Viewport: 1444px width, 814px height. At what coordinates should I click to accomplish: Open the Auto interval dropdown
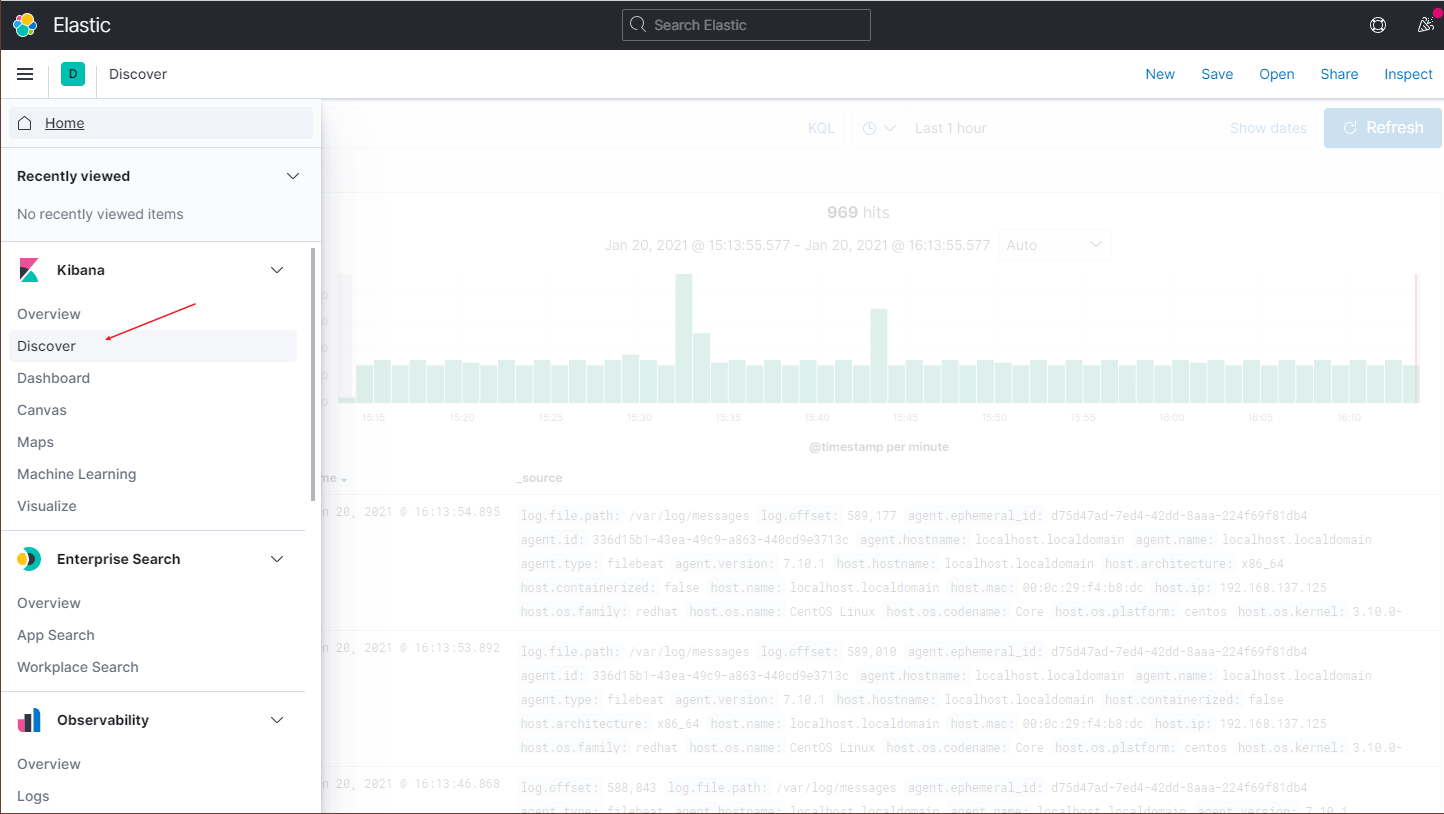1054,245
